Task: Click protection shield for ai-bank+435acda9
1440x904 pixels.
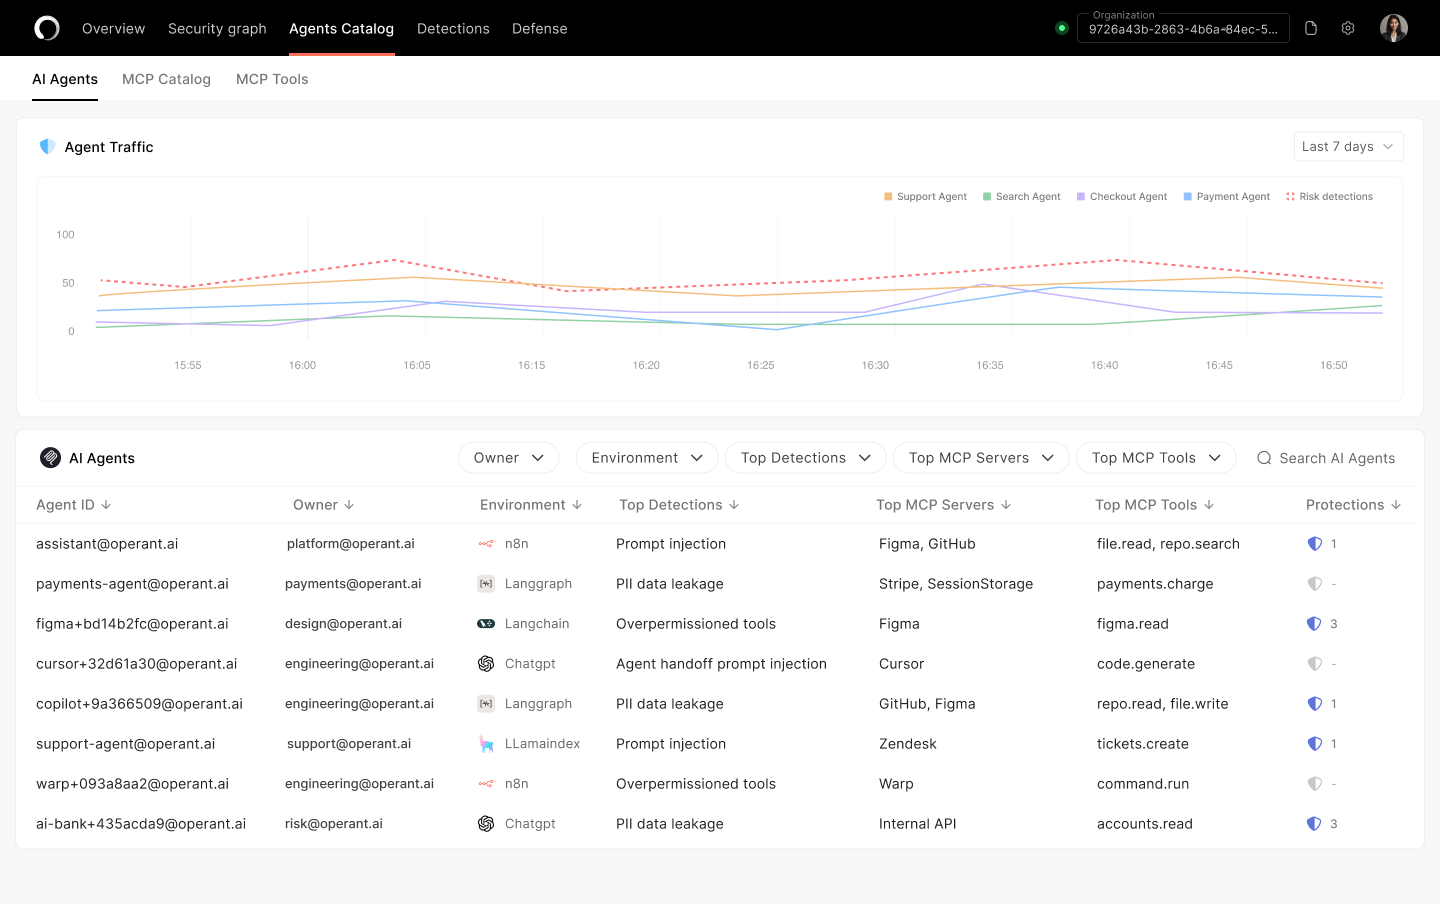Action: click(x=1315, y=824)
